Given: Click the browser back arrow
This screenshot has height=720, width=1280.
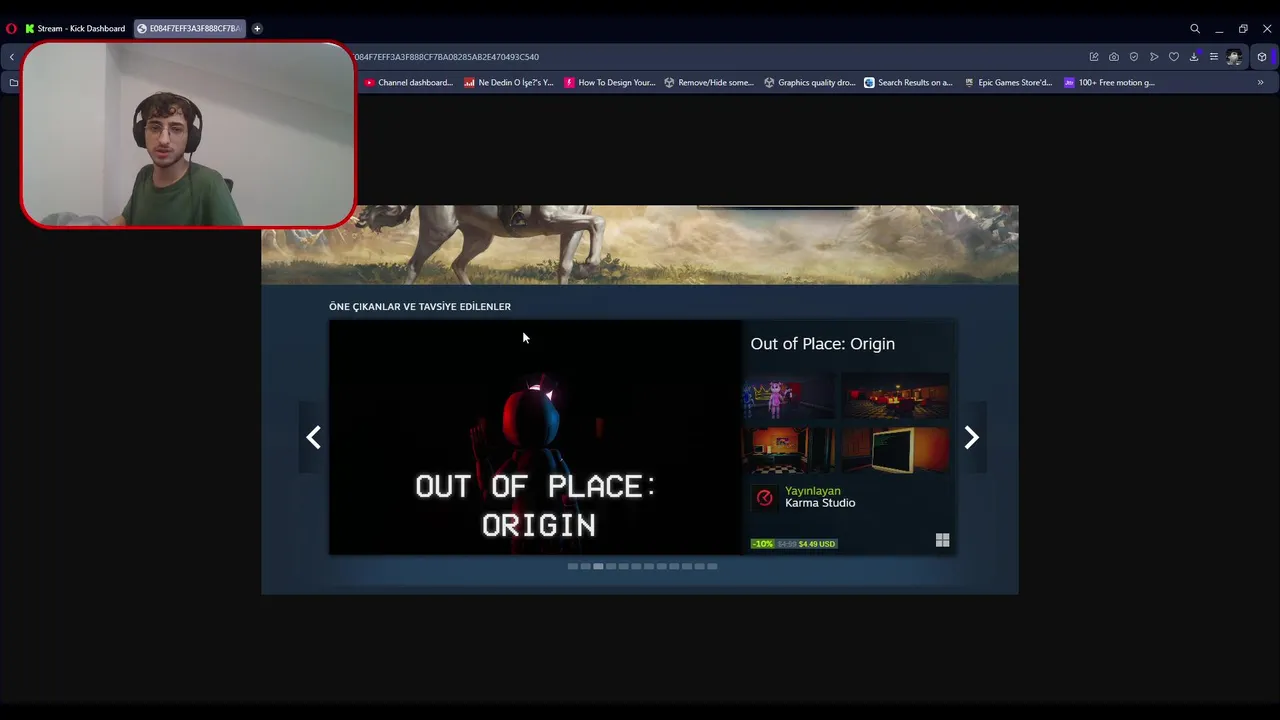Looking at the screenshot, I should pyautogui.click(x=12, y=57).
